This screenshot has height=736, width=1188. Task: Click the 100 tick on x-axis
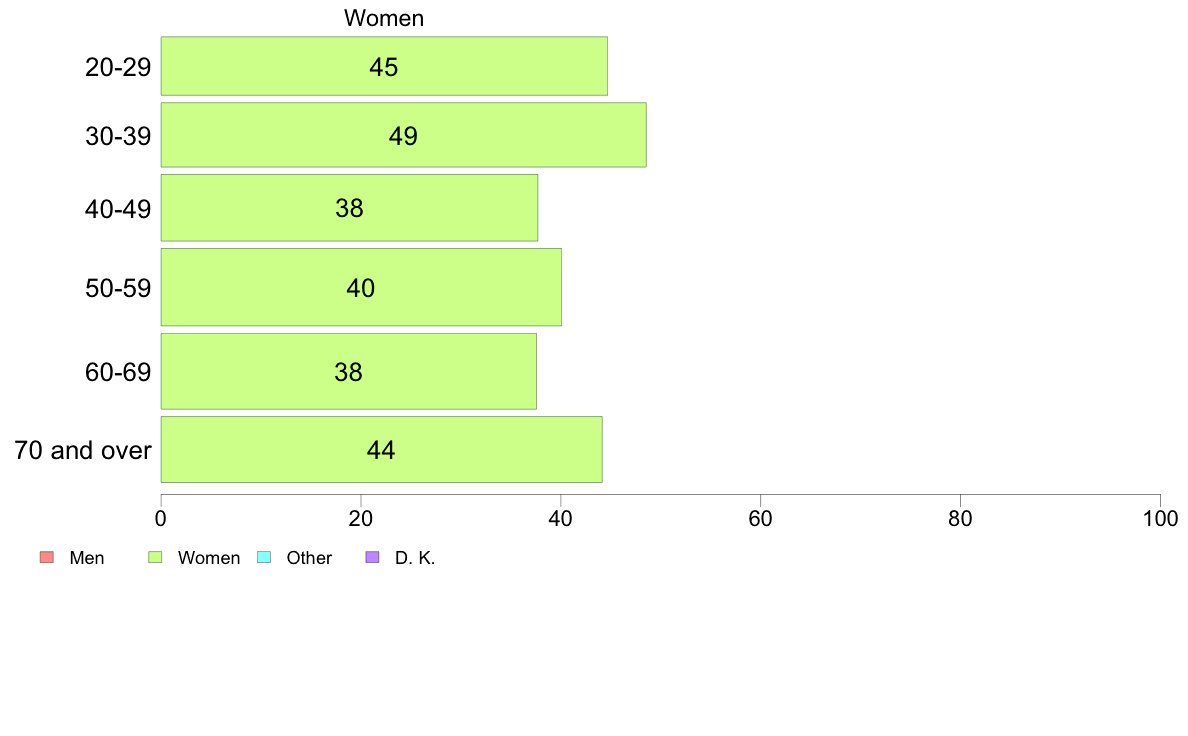[x=1160, y=518]
